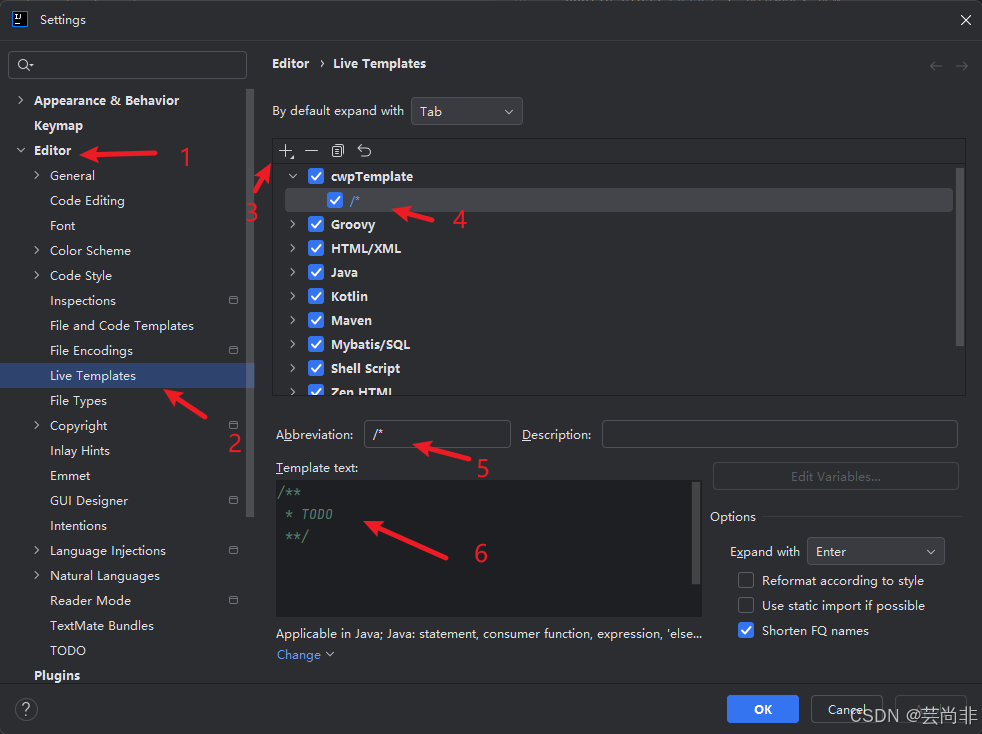Expand the Groovy template group

pos(292,224)
